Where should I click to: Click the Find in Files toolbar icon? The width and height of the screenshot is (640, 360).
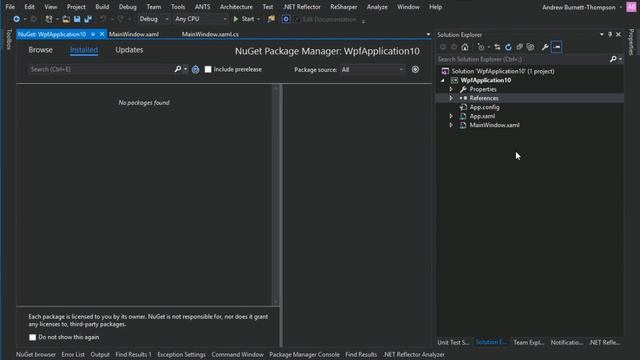(271, 19)
